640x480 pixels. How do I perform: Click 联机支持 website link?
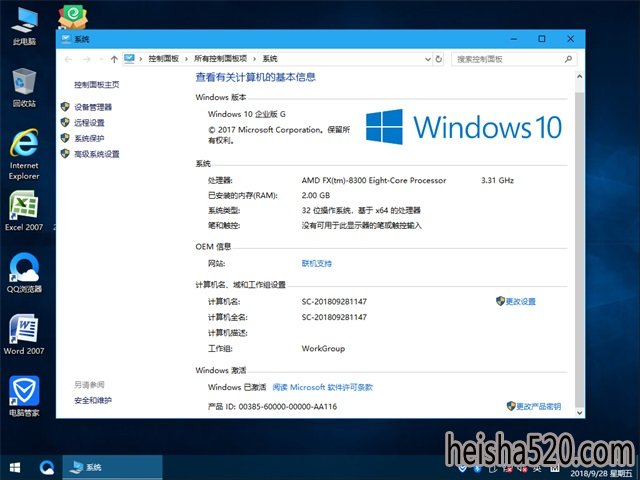coord(317,264)
